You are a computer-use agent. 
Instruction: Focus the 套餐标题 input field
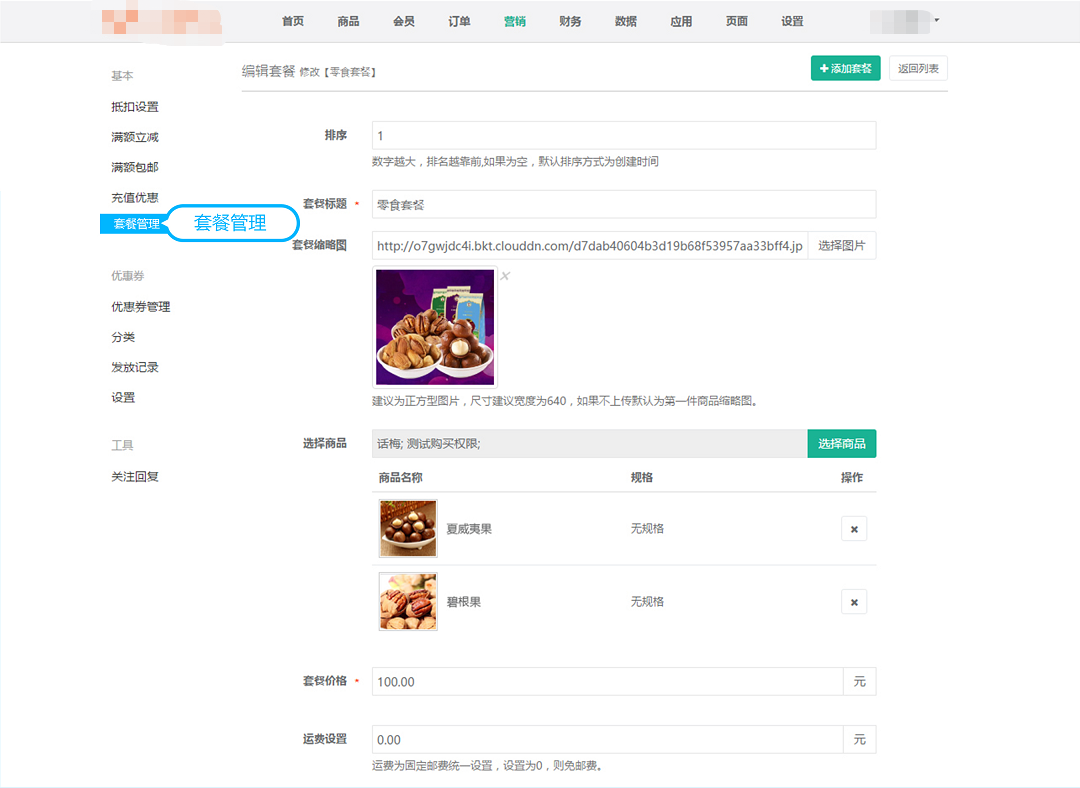[624, 205]
